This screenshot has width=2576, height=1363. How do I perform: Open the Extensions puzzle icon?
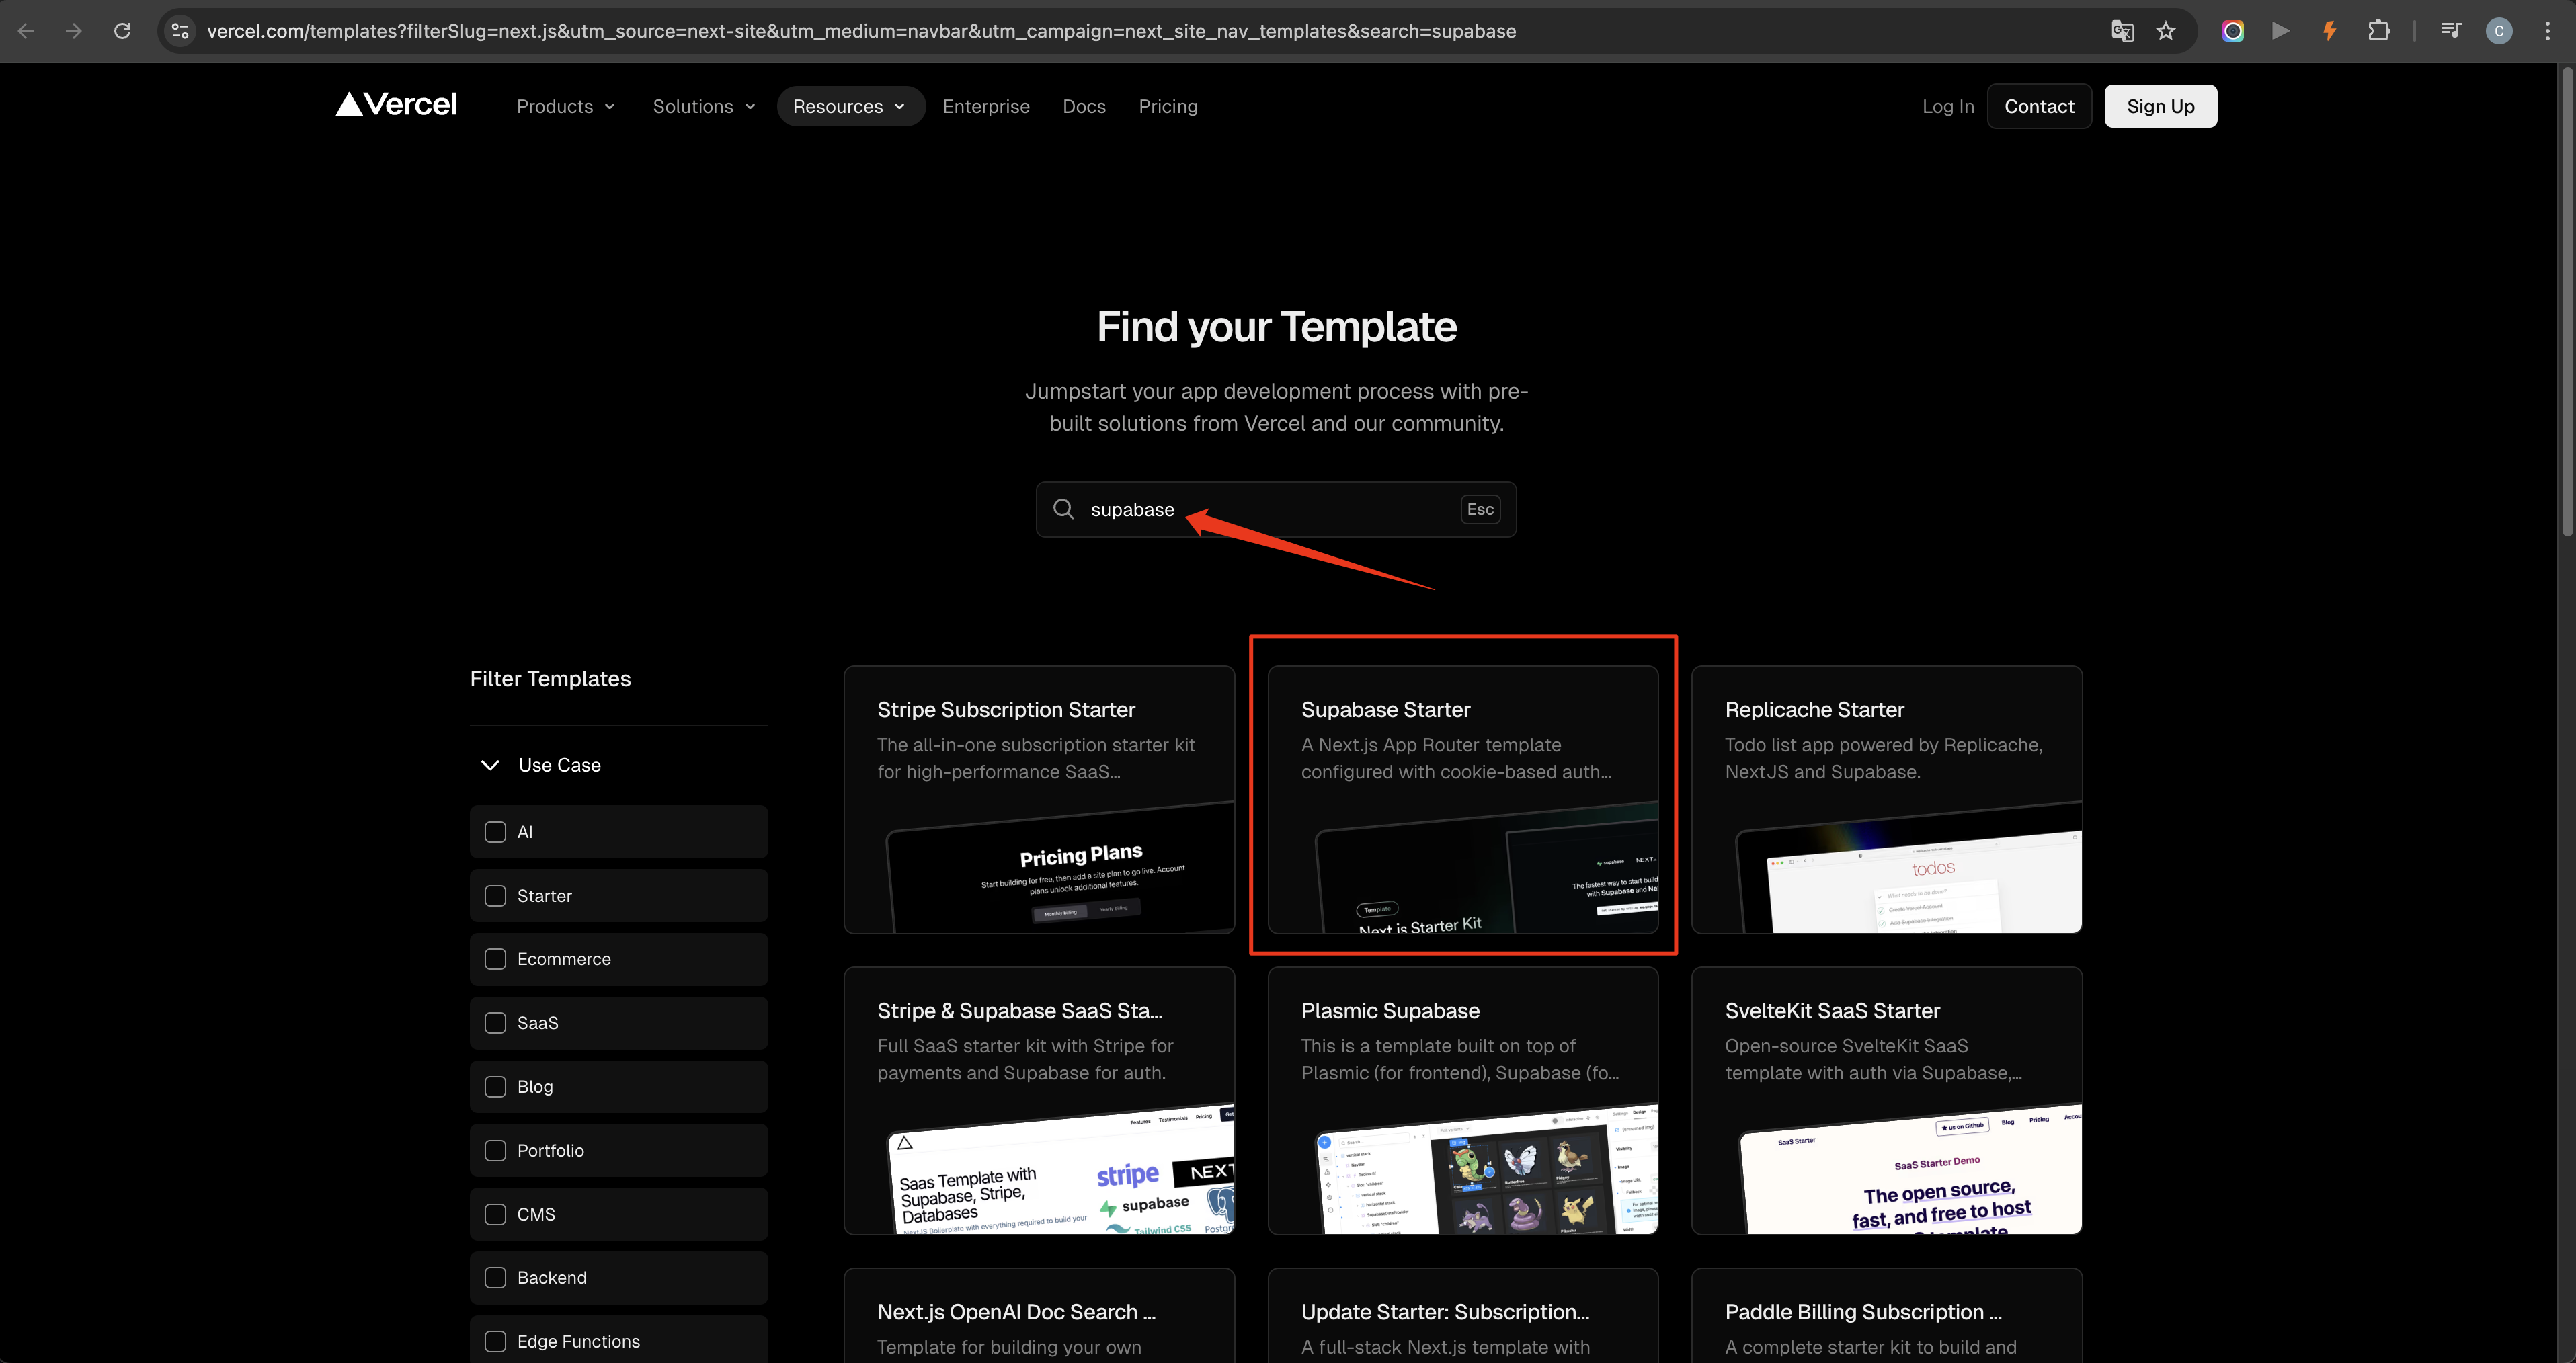2379,31
